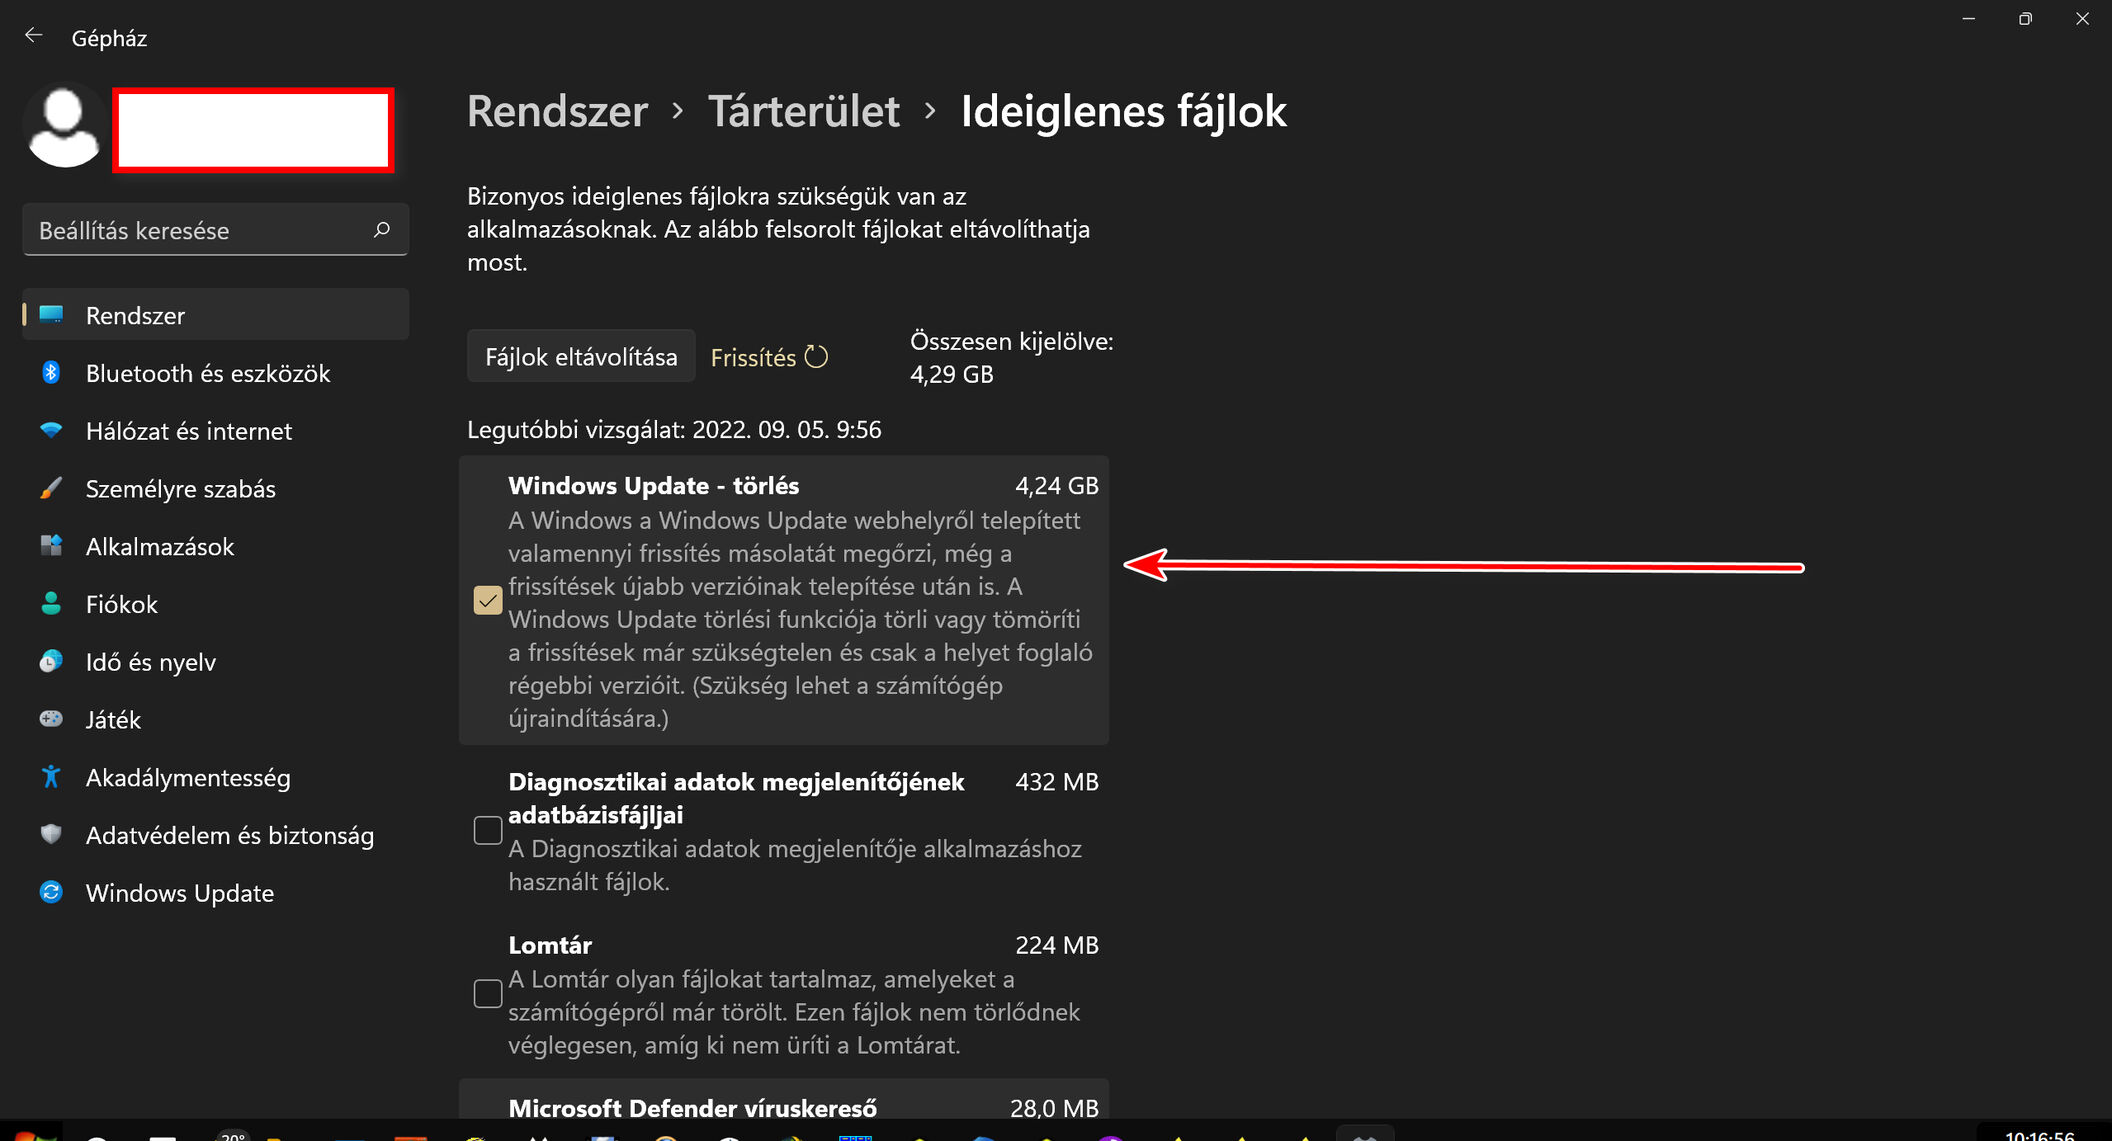Uncheck Windows Update - törlés checkbox
The width and height of the screenshot is (2112, 1141).
[488, 601]
